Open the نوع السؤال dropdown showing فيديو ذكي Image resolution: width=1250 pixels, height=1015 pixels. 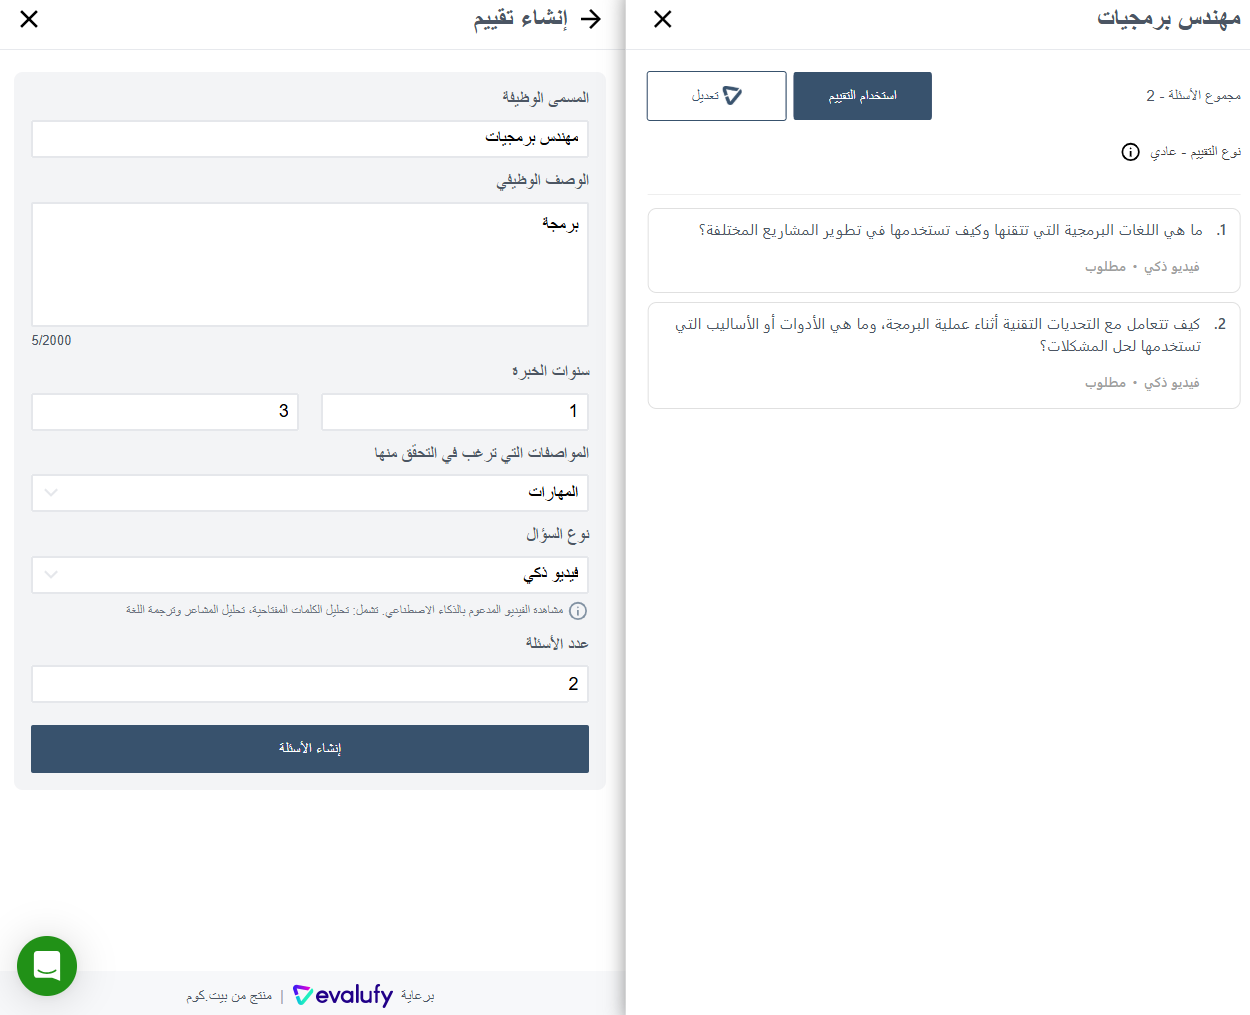click(310, 575)
